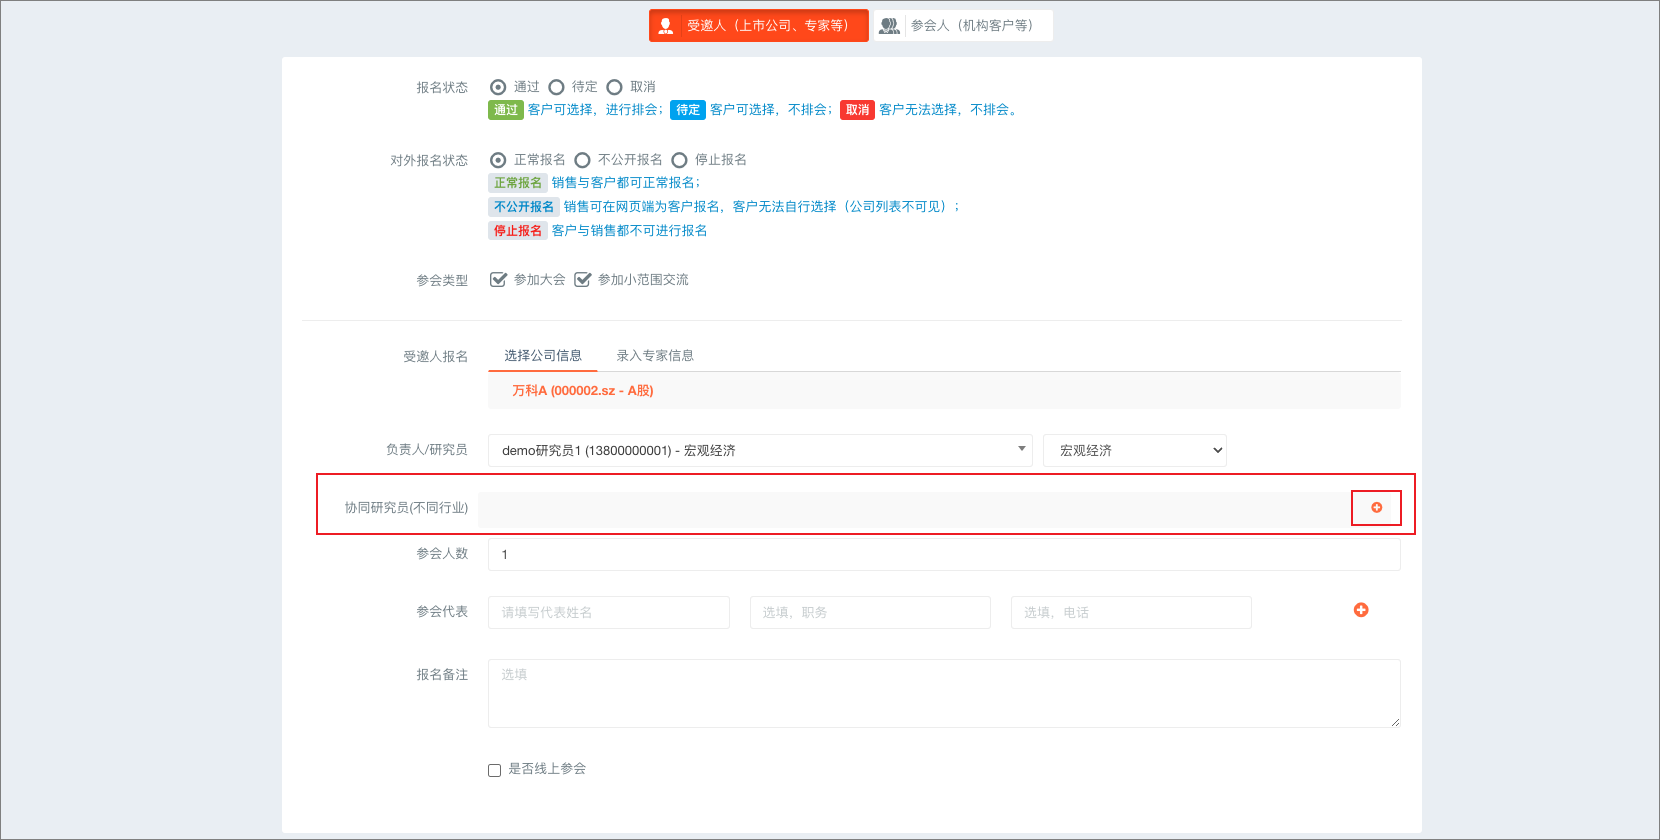Image resolution: width=1660 pixels, height=840 pixels.
Task: Toggle the 参加大会 checkbox
Action: click(x=498, y=280)
